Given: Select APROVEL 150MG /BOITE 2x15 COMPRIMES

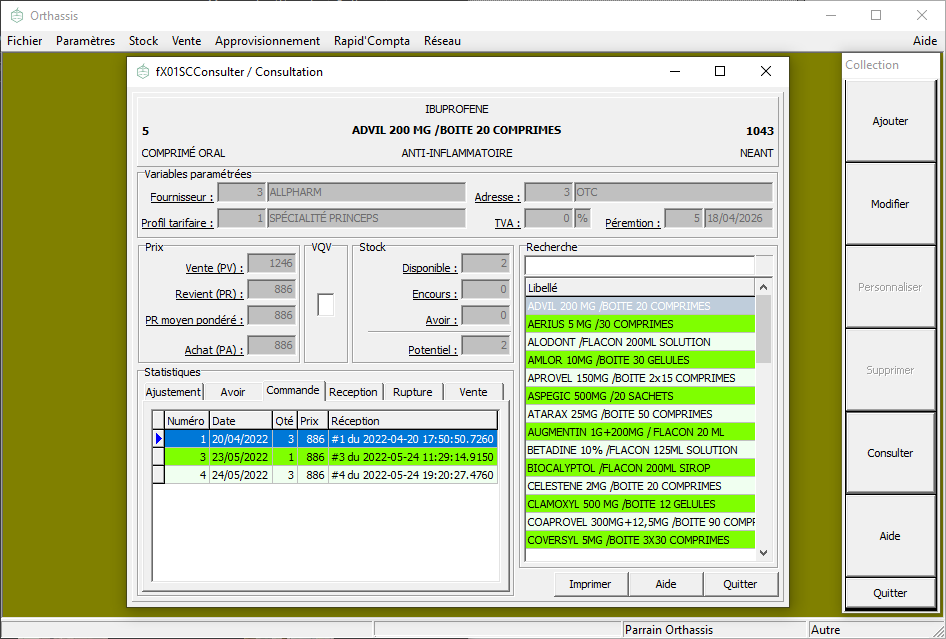Looking at the screenshot, I should (x=640, y=378).
